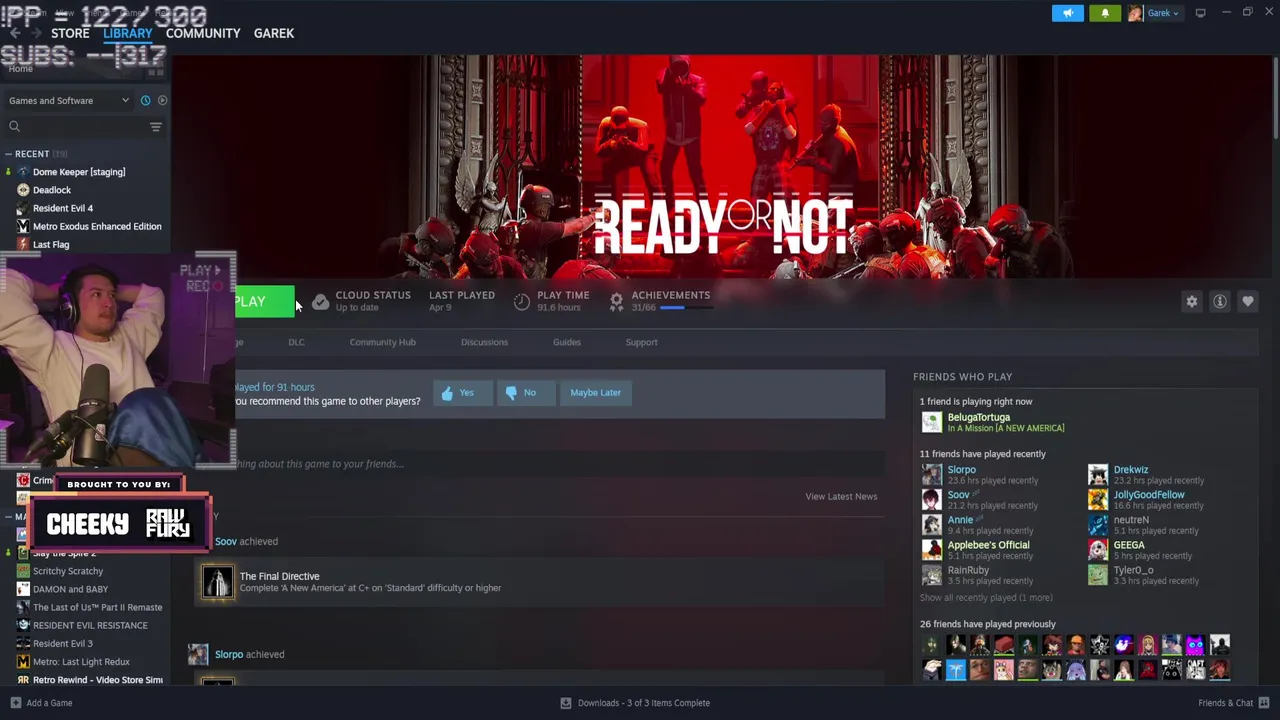The image size is (1280, 720).
Task: Select Resident Evil 4 in library
Action: click(x=63, y=208)
